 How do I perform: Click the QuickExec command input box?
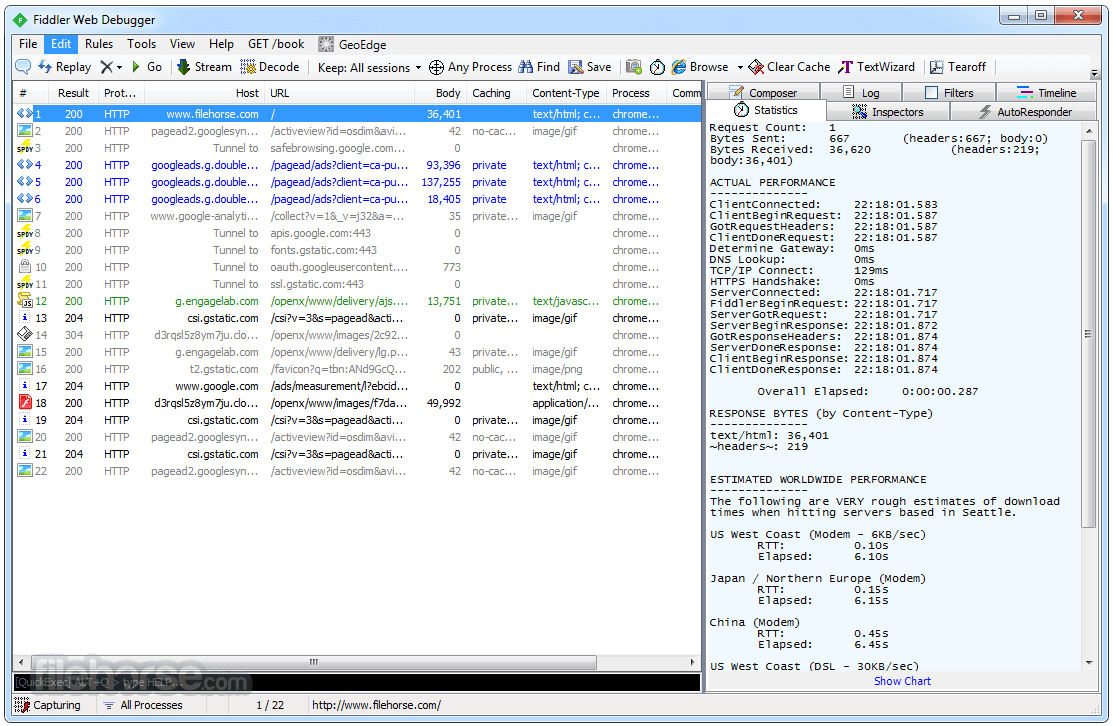pos(356,682)
